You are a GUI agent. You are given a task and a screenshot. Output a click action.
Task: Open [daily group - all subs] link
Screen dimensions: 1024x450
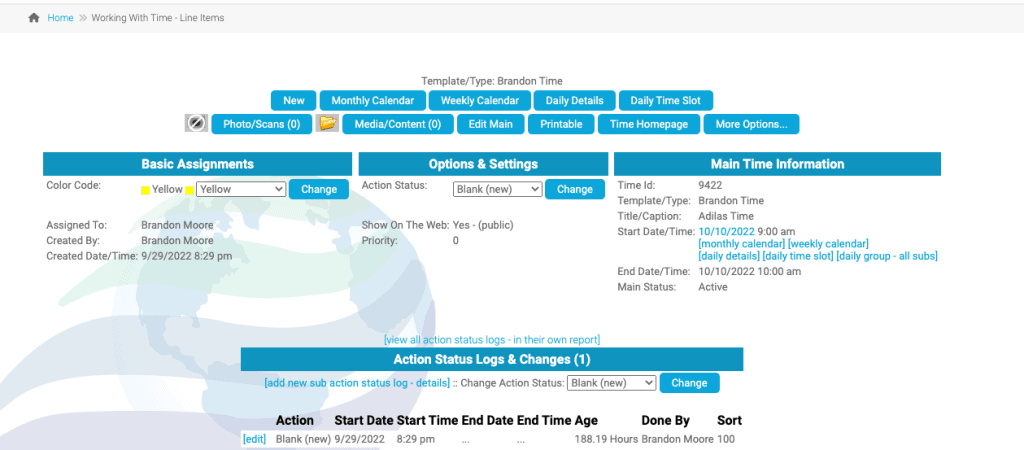(887, 256)
